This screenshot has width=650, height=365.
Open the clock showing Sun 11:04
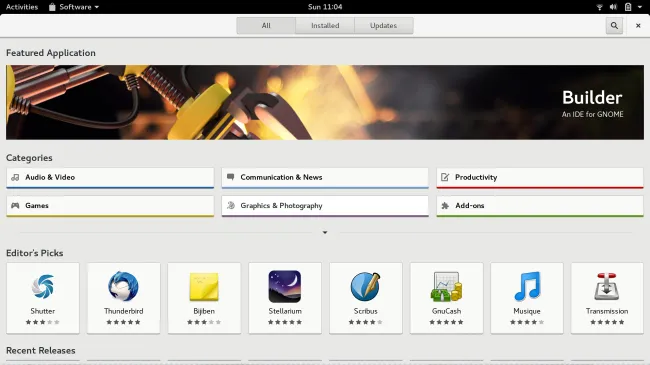(325, 7)
